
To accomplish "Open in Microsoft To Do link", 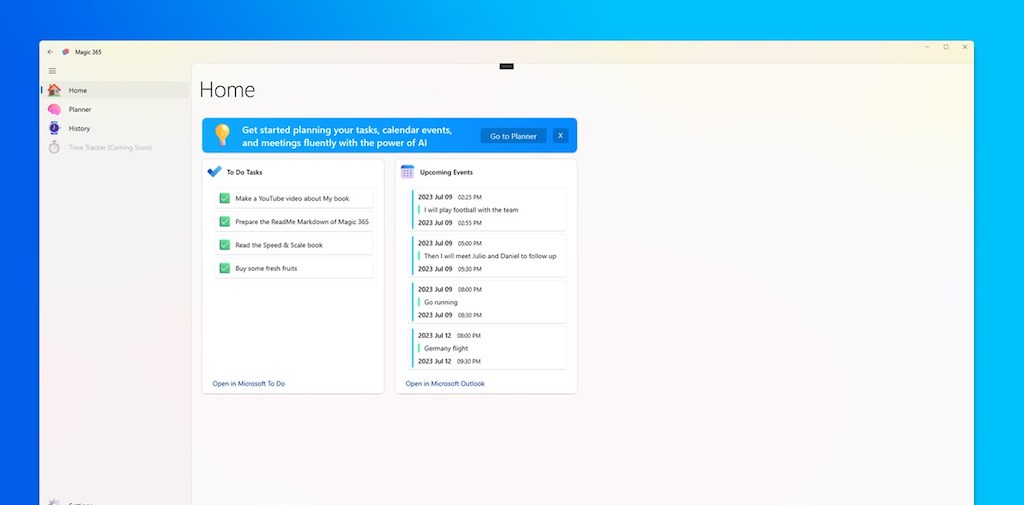I will 248,383.
